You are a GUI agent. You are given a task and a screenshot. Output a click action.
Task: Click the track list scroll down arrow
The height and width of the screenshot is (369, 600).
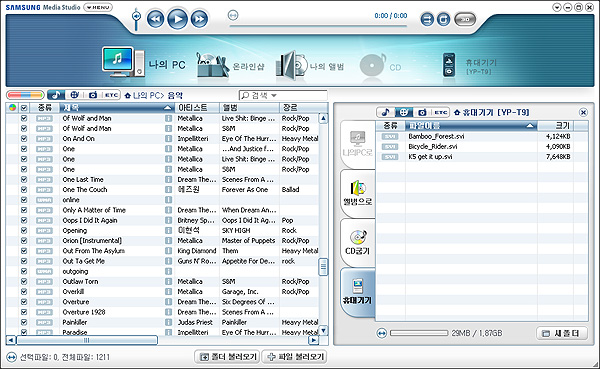(323, 330)
